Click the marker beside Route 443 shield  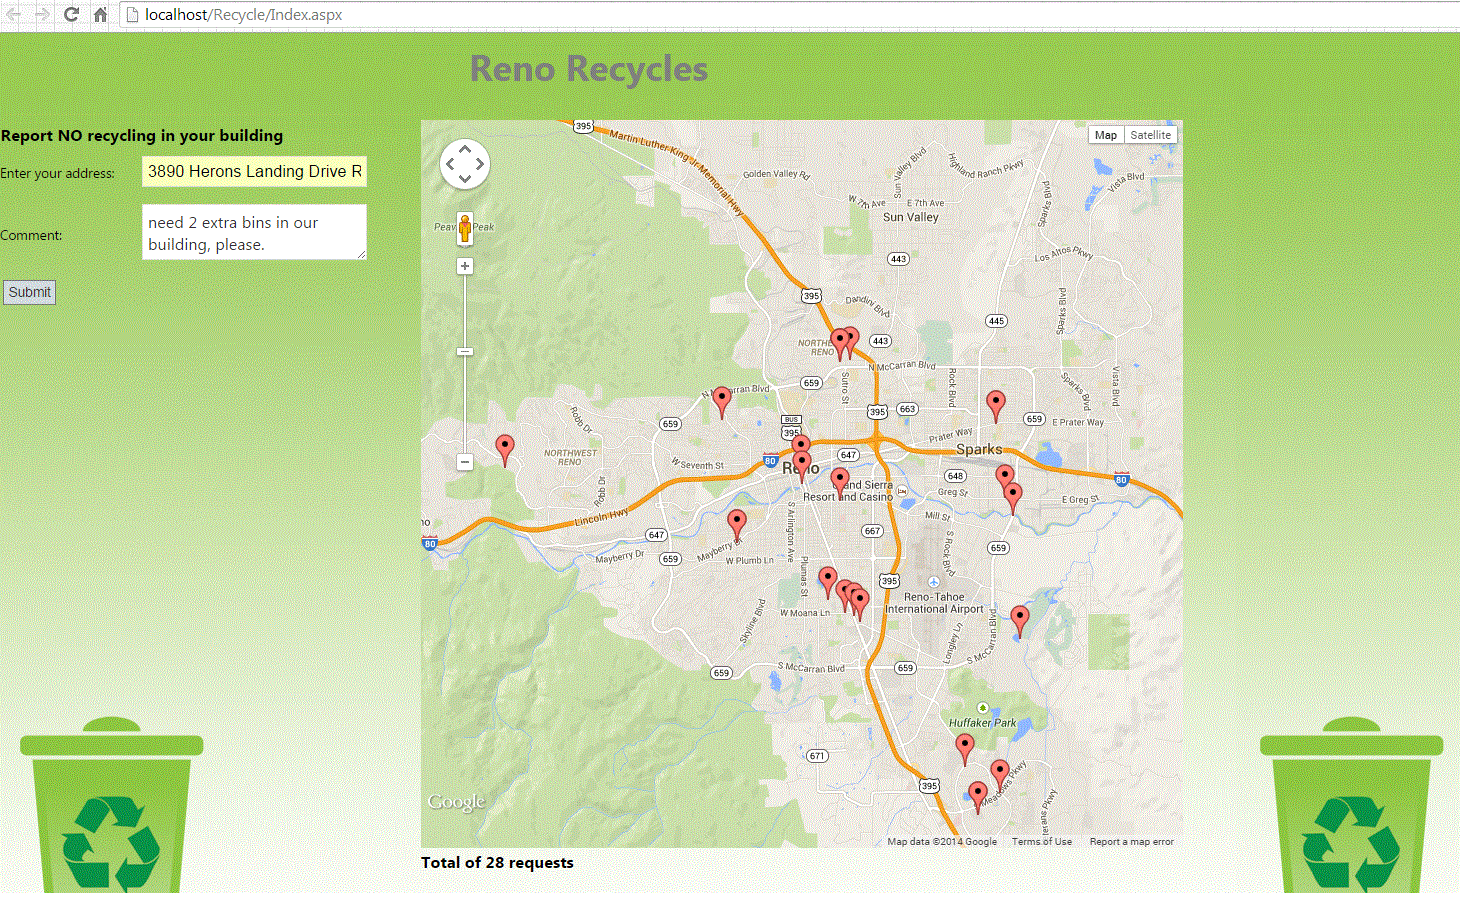[x=851, y=343]
